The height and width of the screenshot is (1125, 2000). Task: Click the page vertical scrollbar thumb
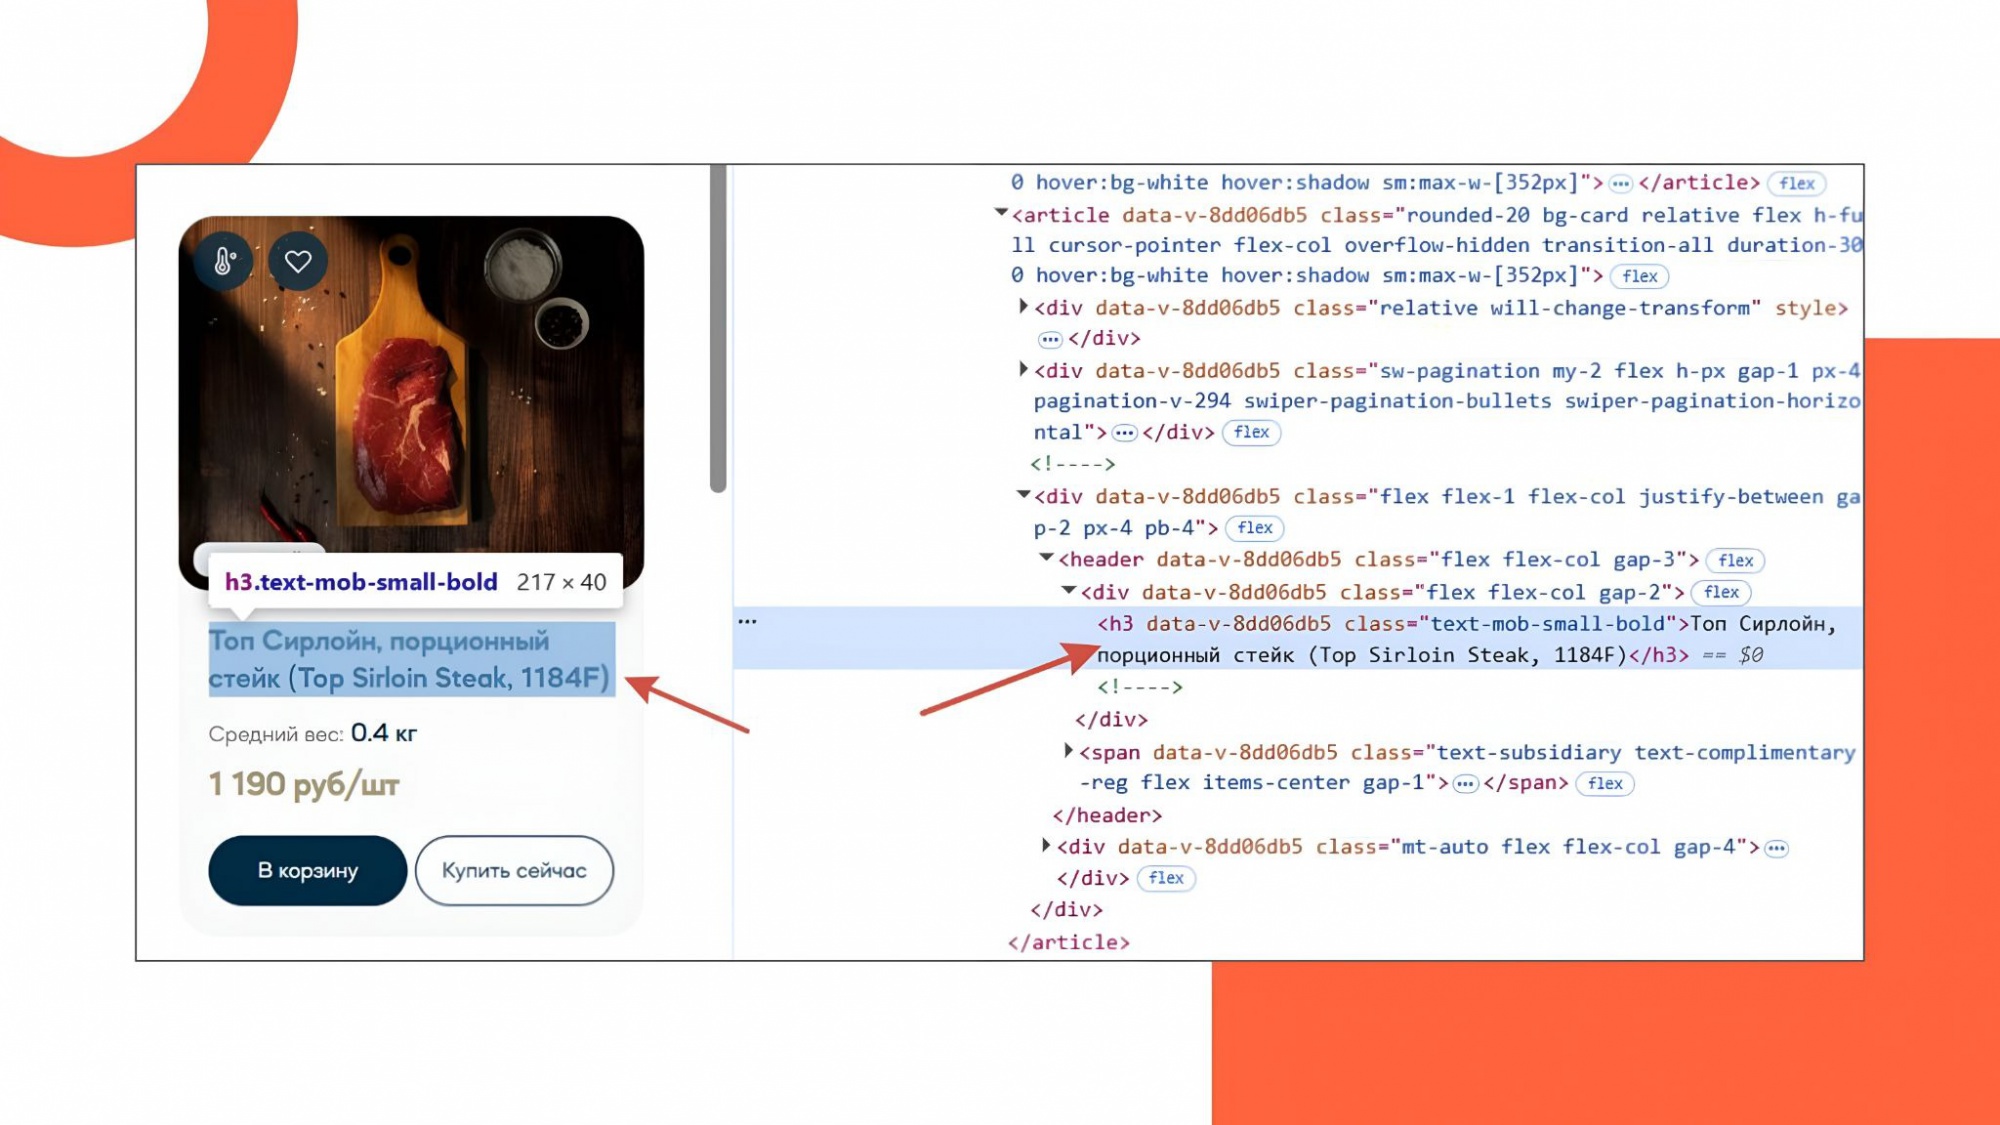[x=717, y=330]
